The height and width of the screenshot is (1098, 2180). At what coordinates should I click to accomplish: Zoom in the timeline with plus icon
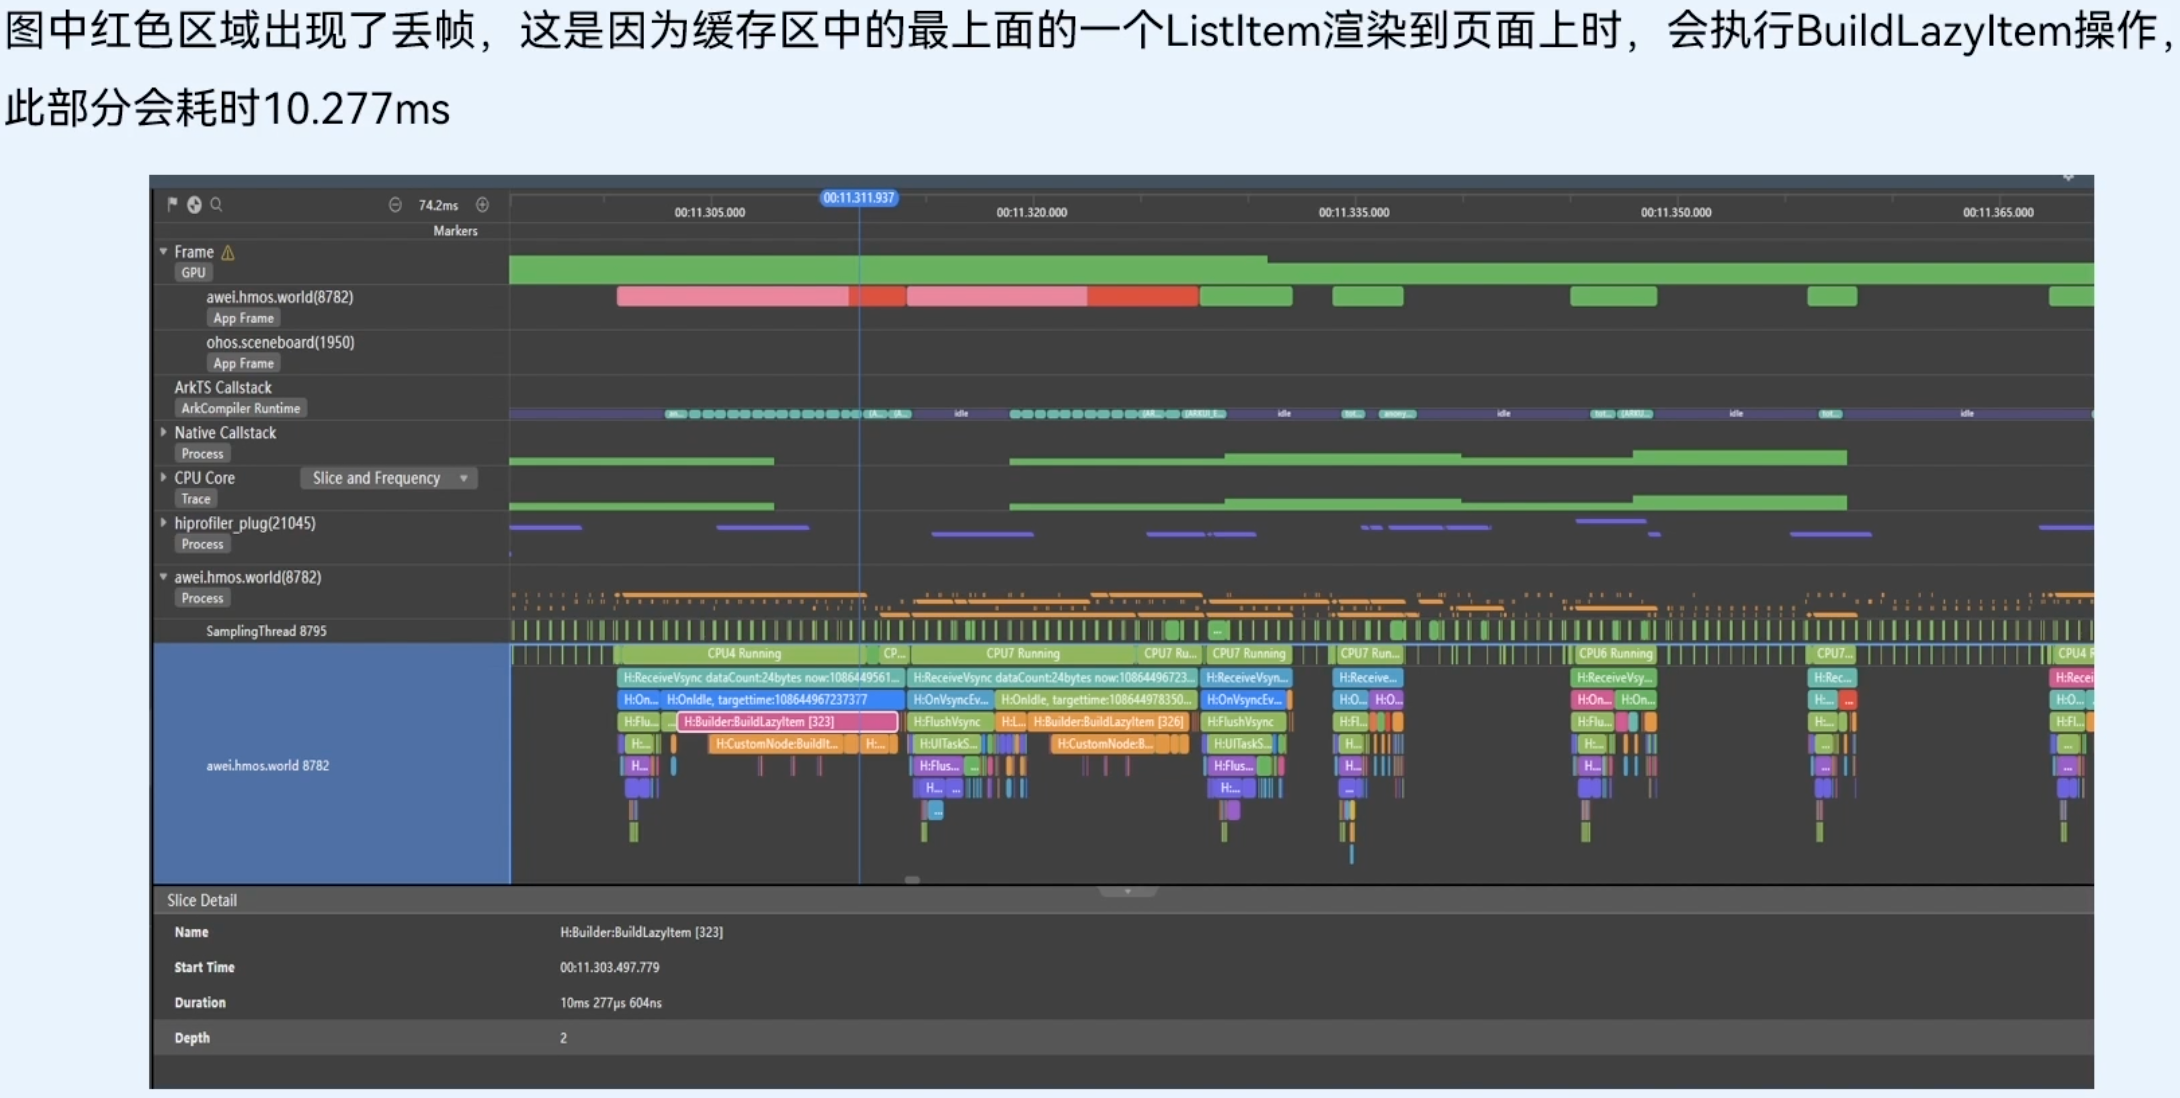pos(483,205)
